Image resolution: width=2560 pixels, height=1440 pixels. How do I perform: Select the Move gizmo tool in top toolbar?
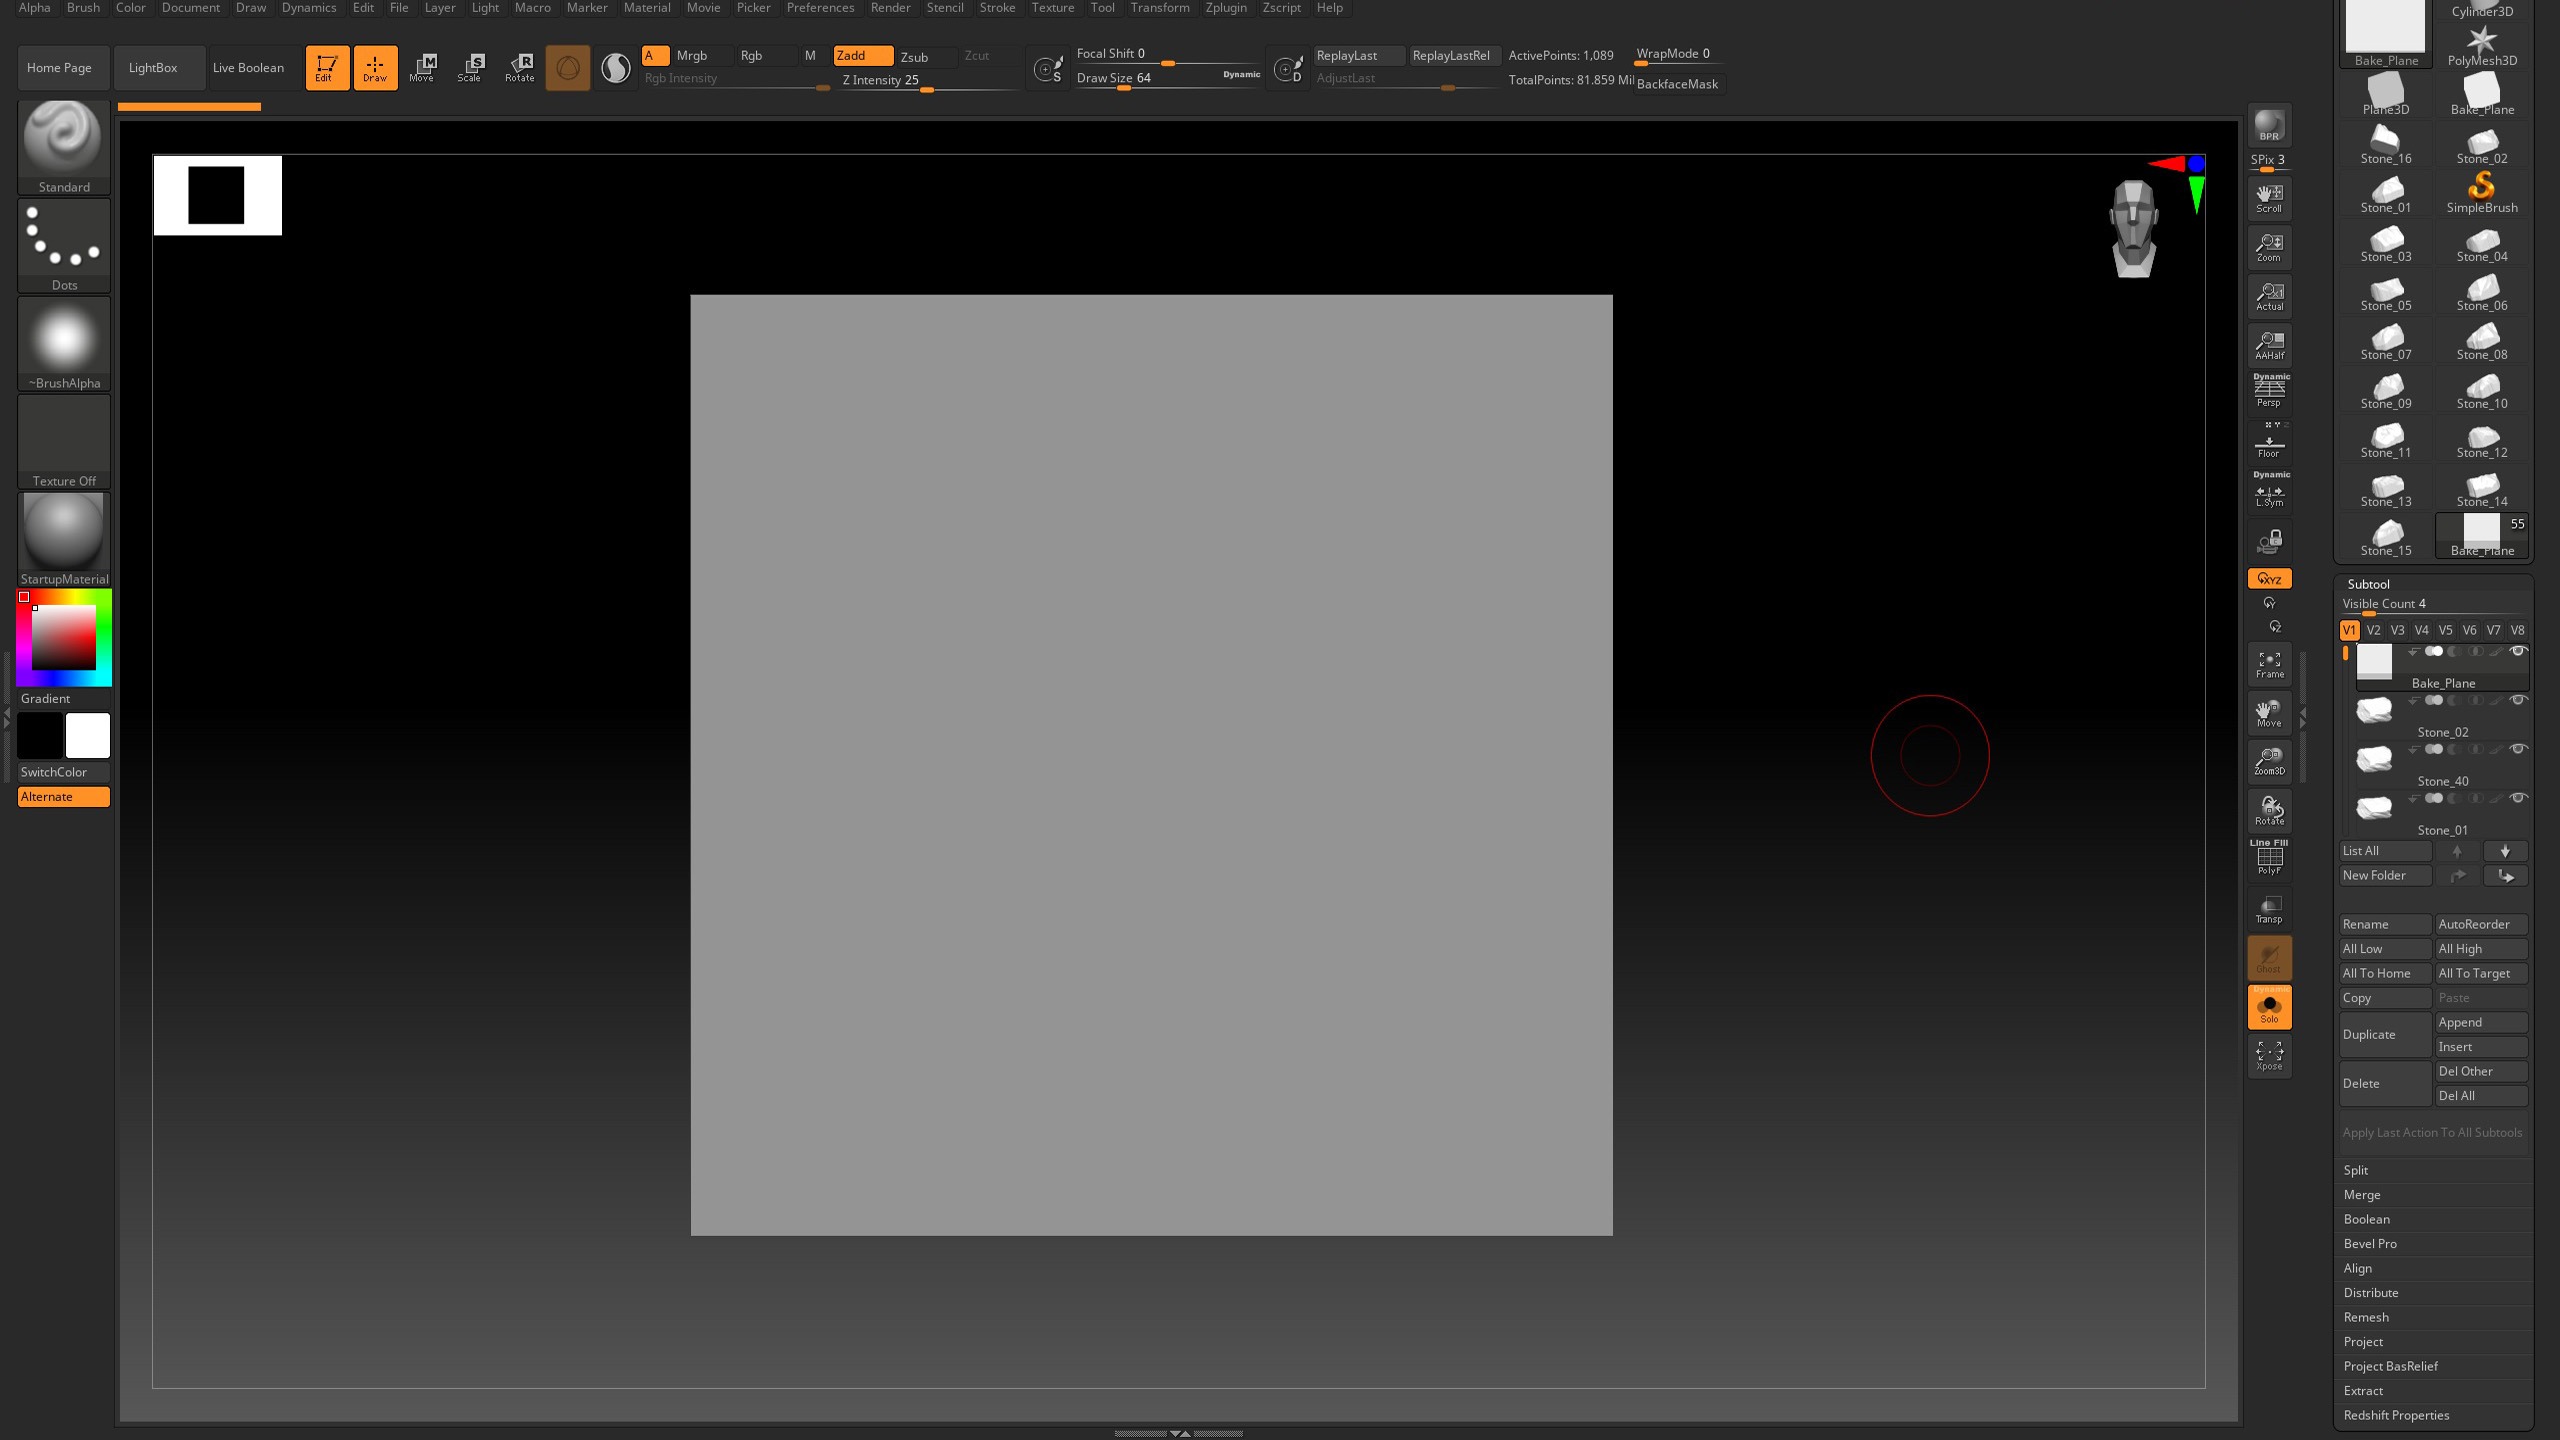click(422, 67)
